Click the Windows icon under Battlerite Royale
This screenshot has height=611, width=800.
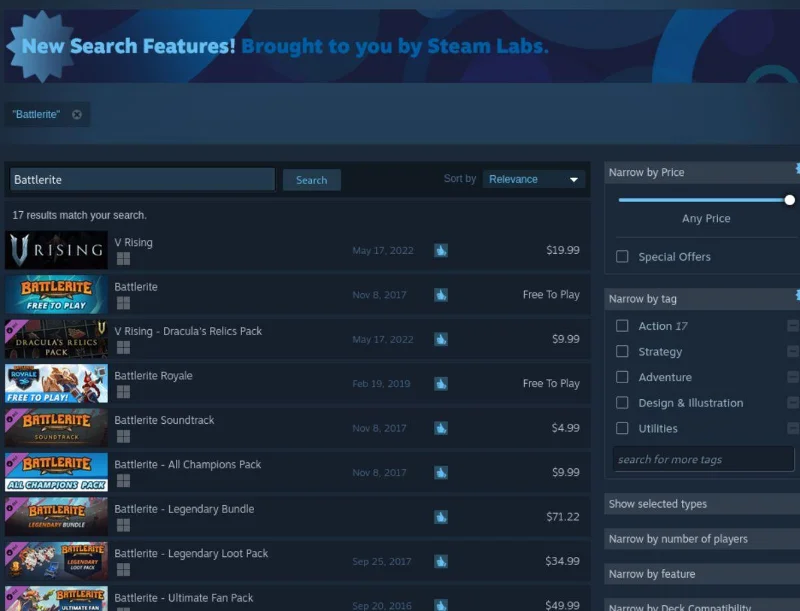coord(123,392)
